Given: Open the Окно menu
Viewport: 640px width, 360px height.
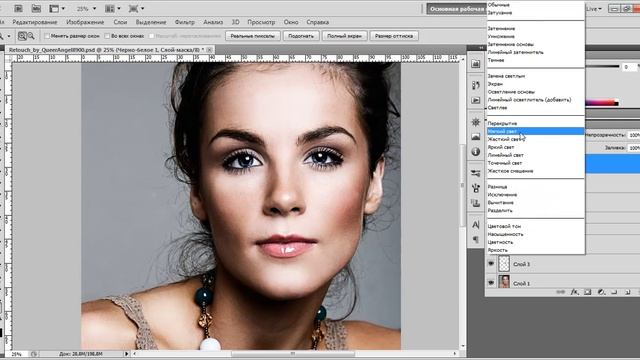Looking at the screenshot, I should (291, 22).
